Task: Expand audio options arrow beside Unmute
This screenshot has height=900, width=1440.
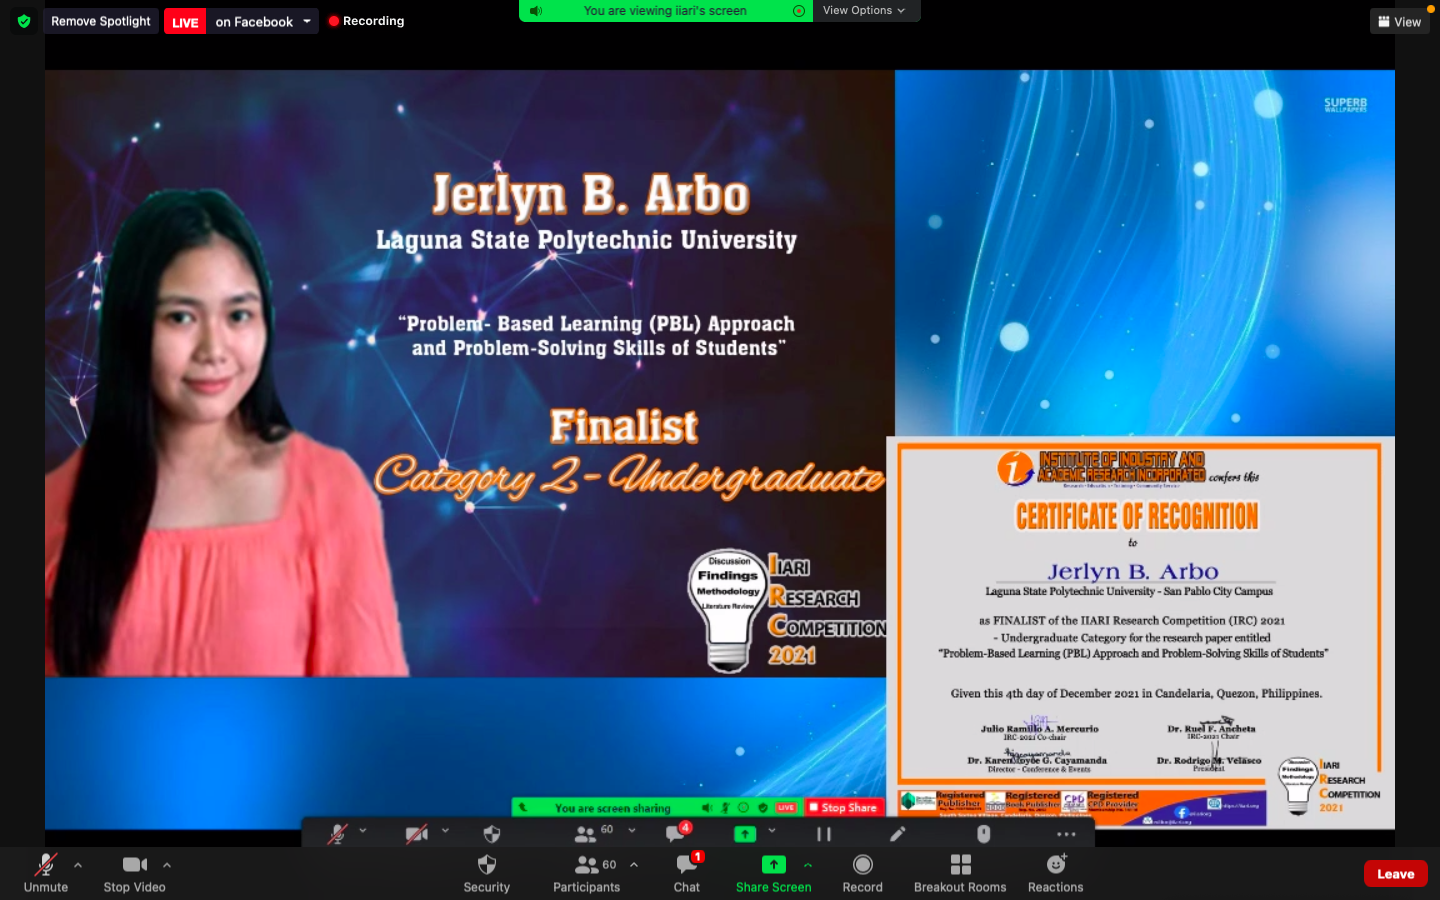Action: pos(78,865)
